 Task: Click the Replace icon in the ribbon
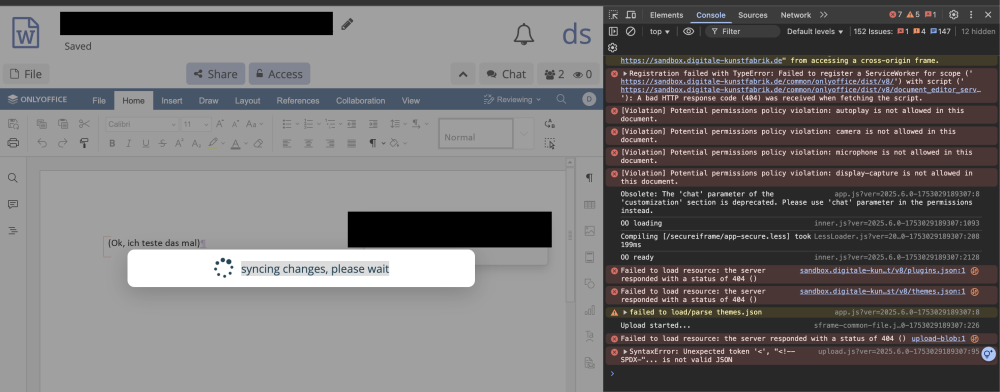[x=550, y=124]
